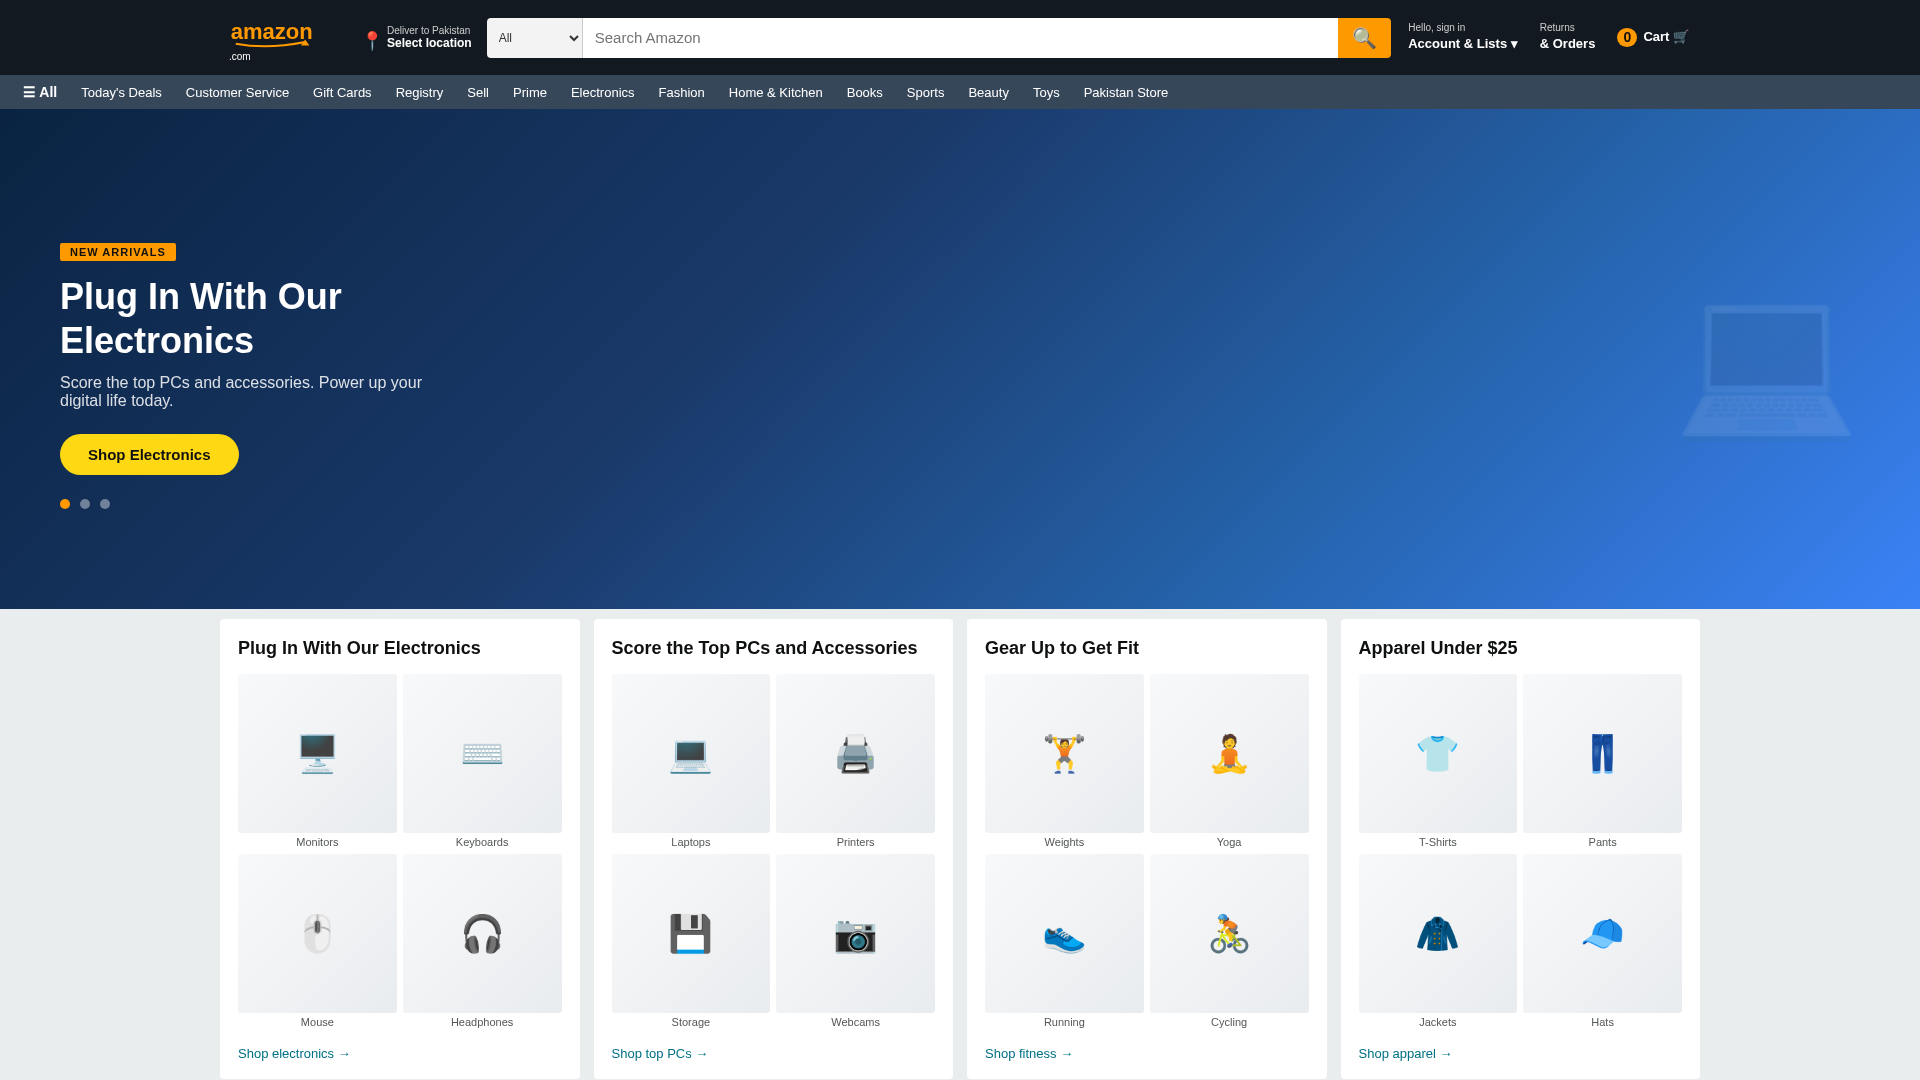Open the Account & Lists dropdown
The height and width of the screenshot is (1080, 1920).
[x=1462, y=37]
